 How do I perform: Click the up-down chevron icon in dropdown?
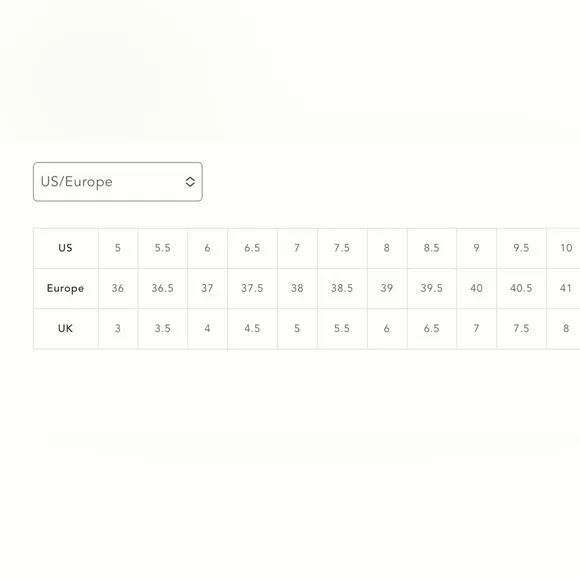pos(190,182)
